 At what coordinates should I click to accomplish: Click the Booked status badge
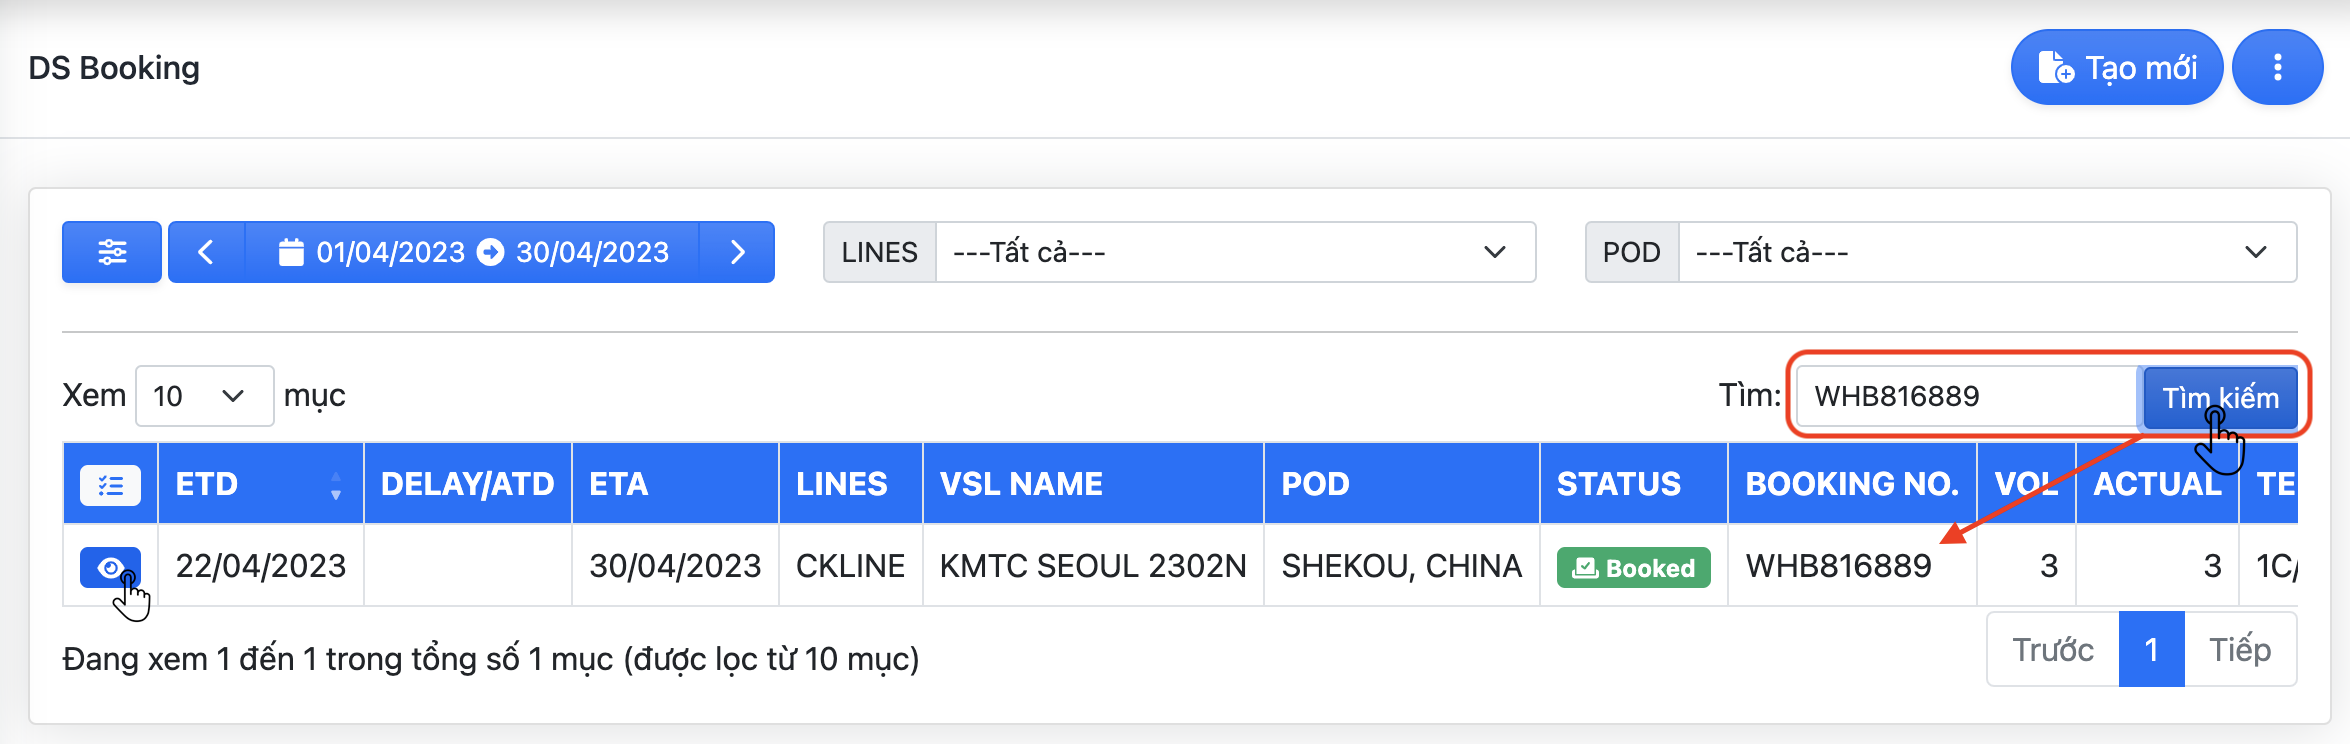point(1633,568)
